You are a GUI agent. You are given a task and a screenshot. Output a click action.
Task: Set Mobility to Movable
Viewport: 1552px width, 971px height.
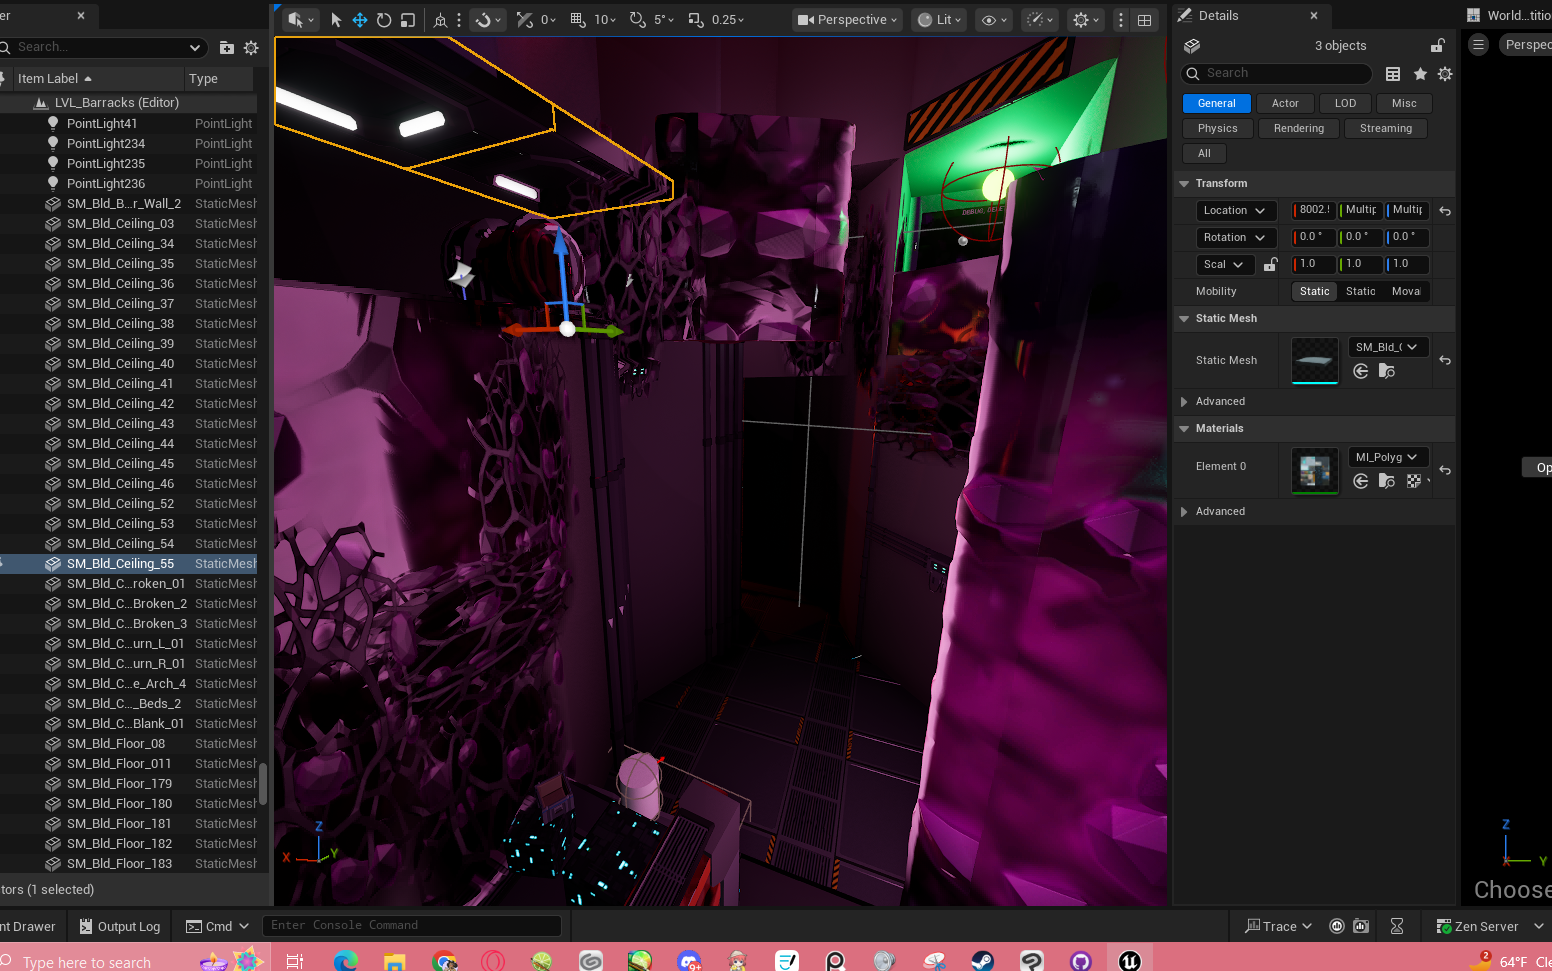[1406, 291]
